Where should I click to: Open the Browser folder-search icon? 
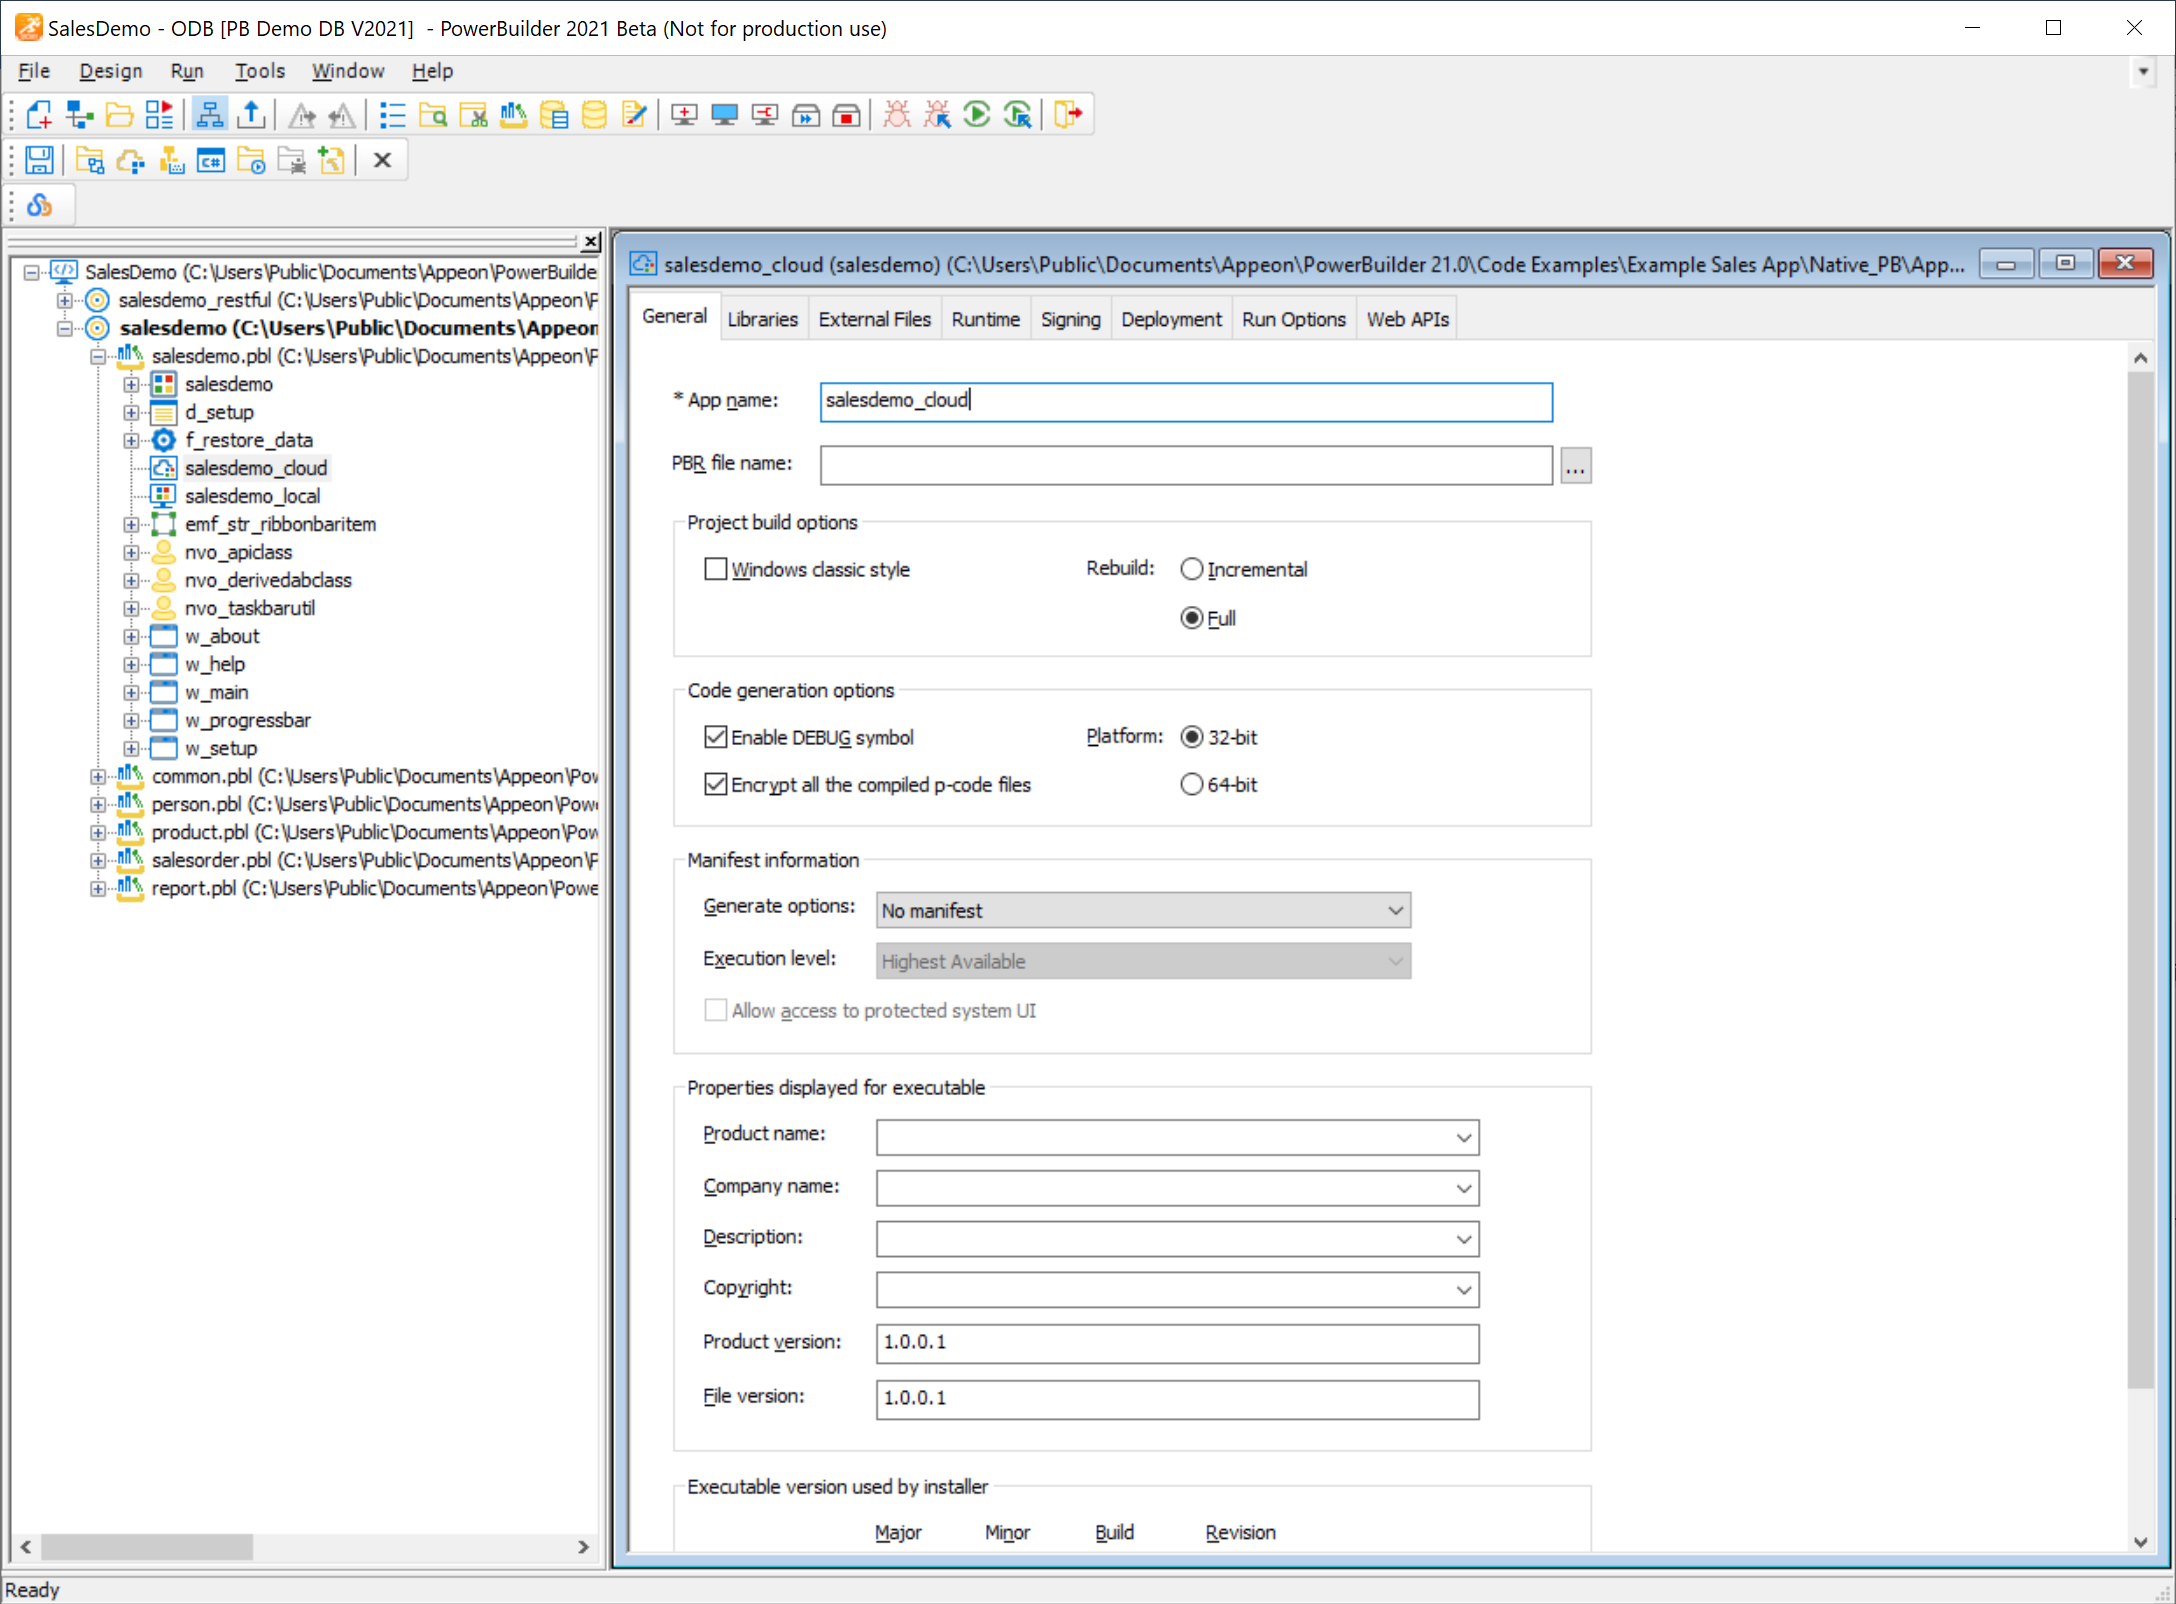coord(433,115)
